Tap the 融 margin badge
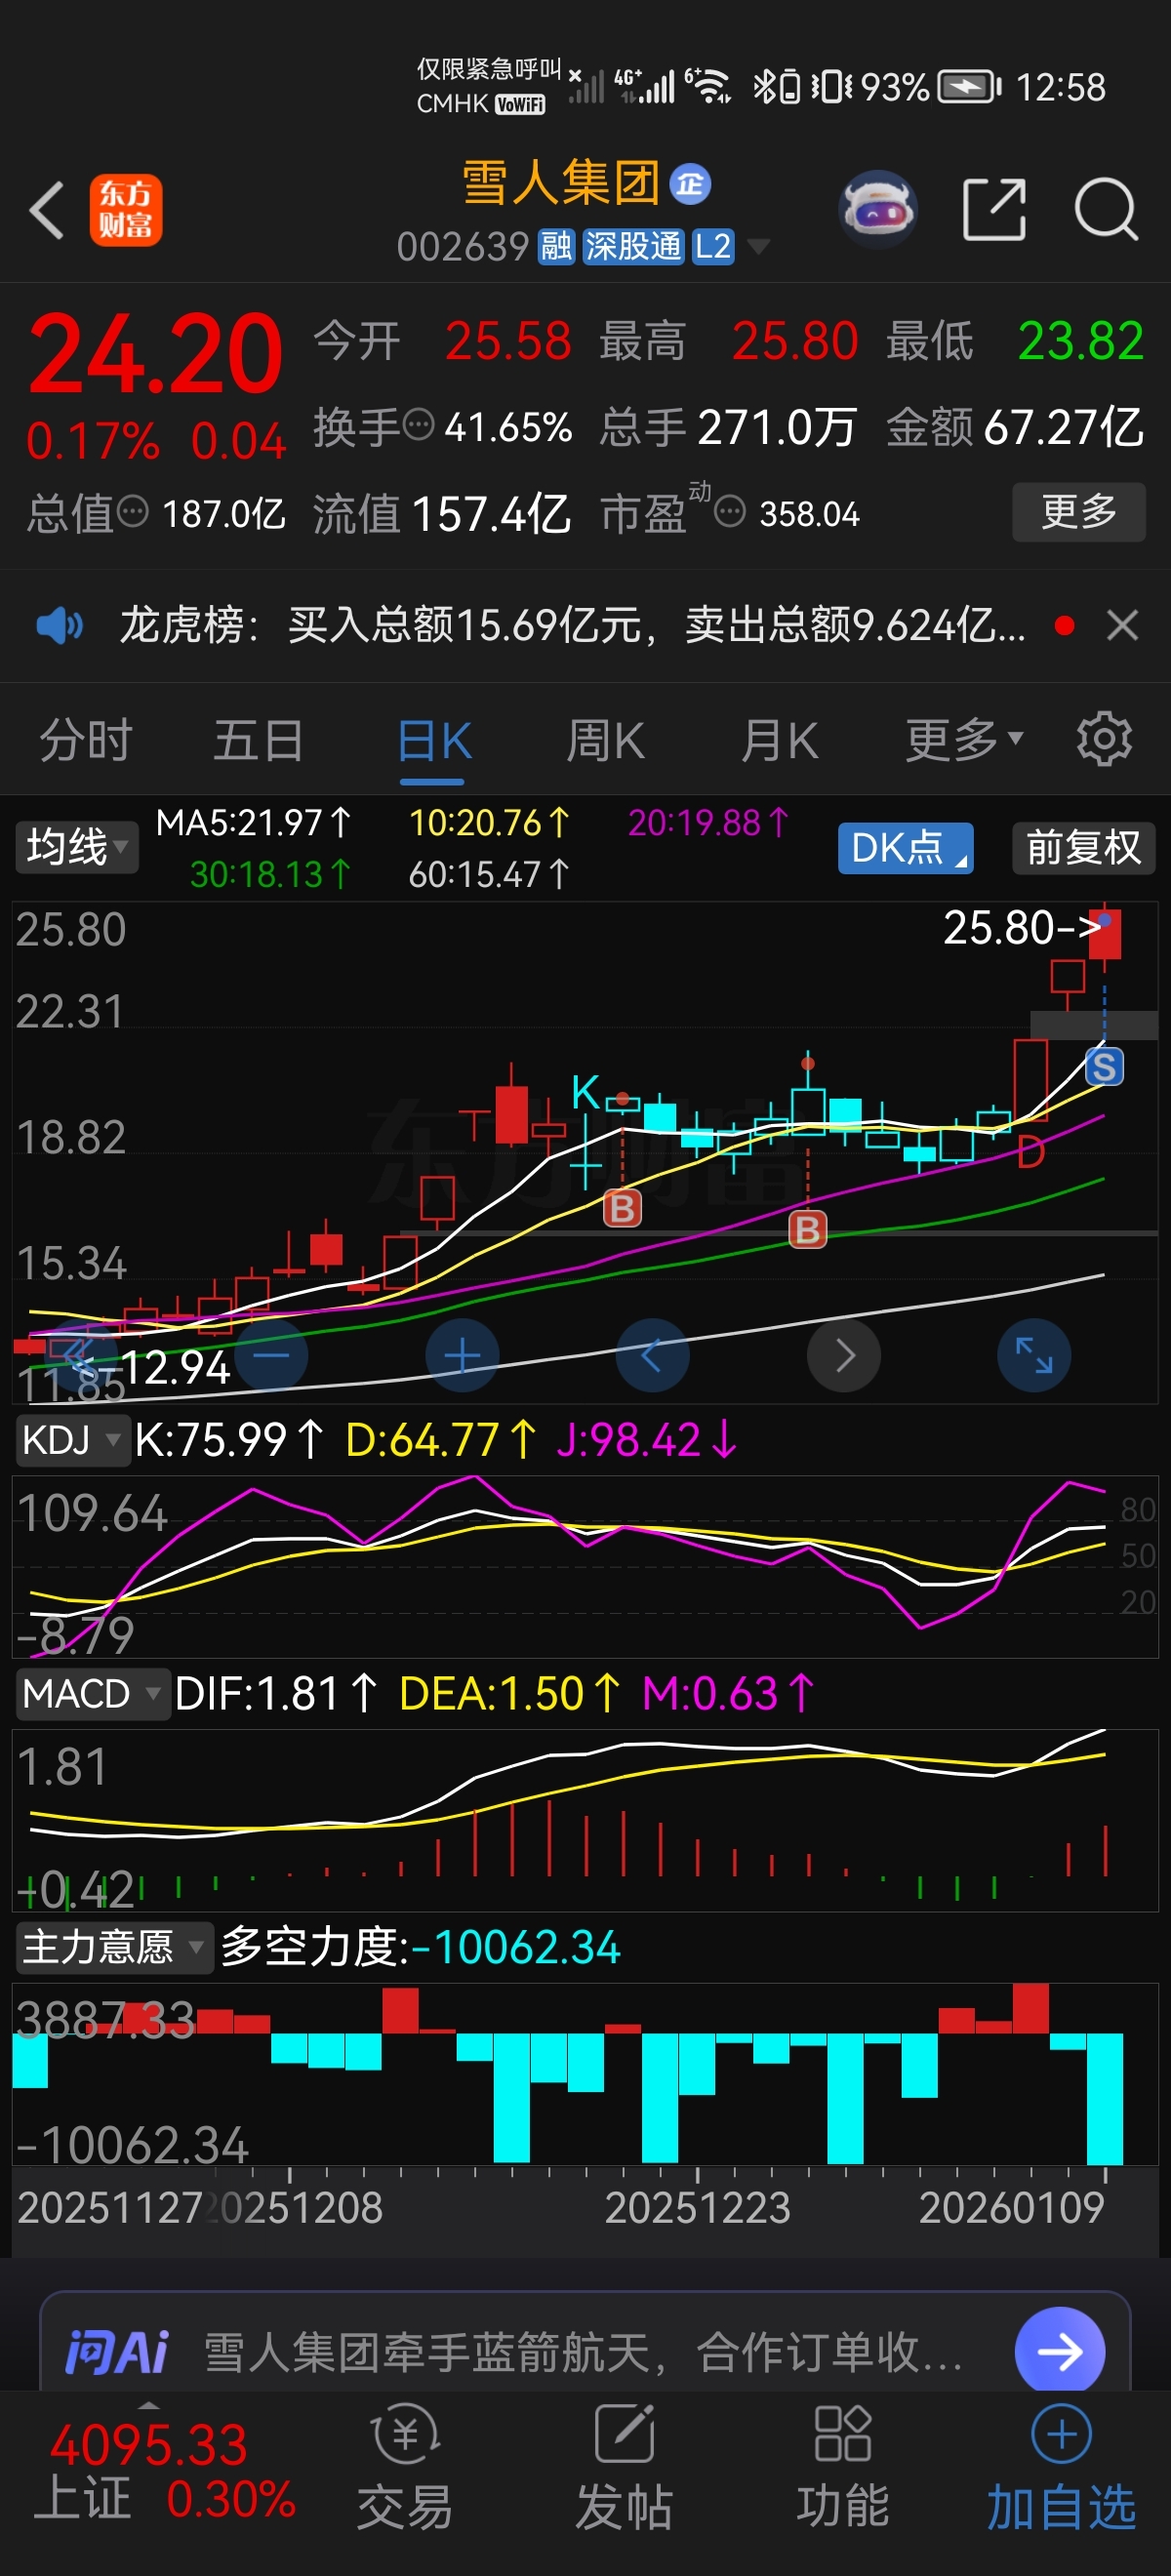This screenshot has height=2576, width=1171. 556,246
